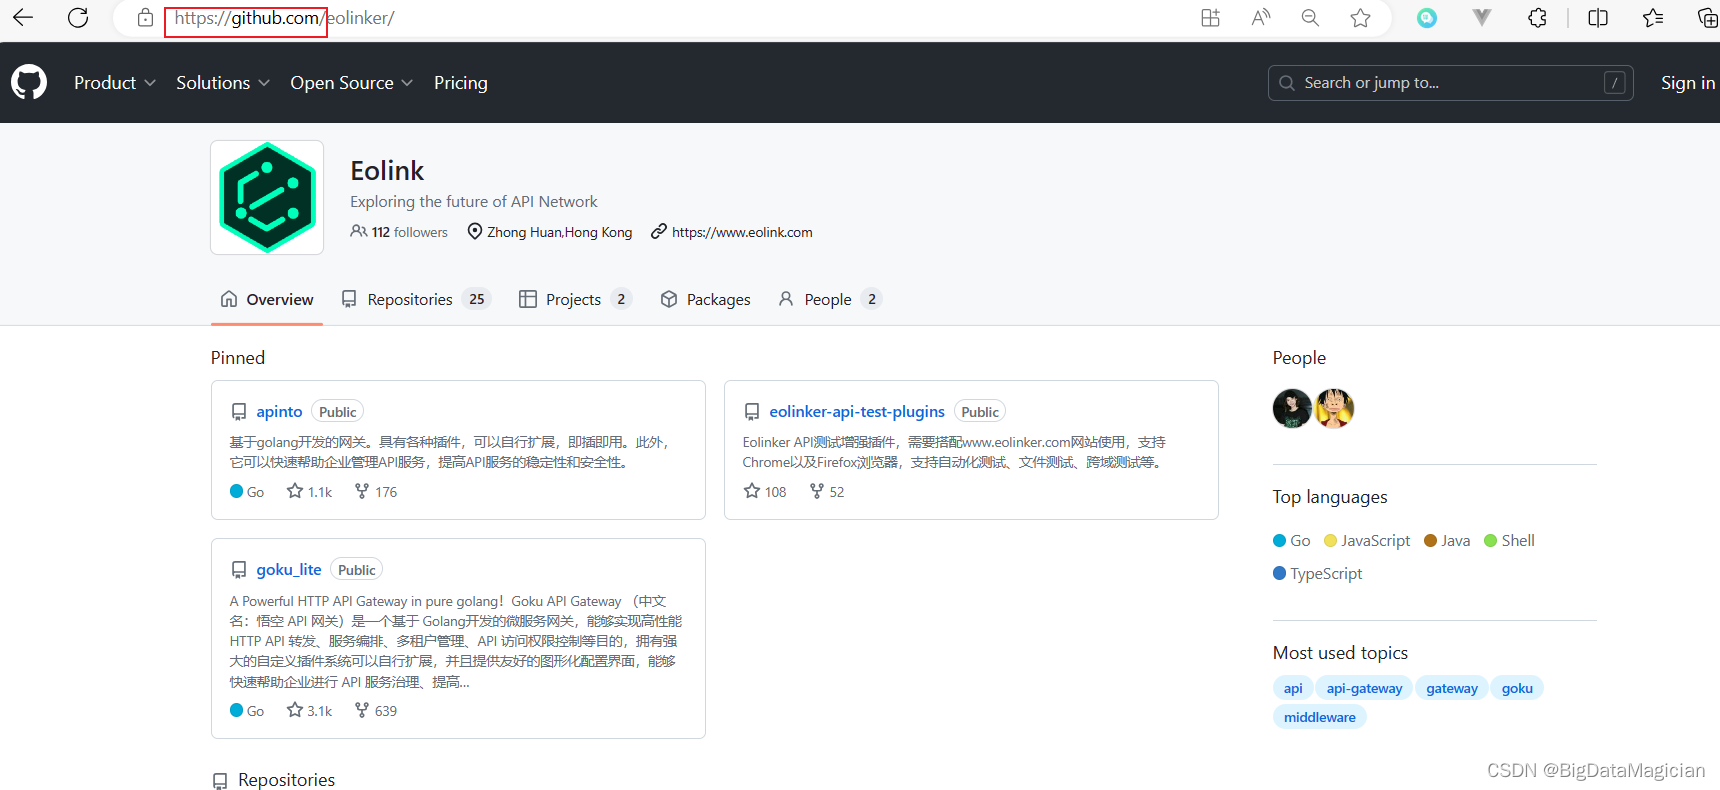Expand the Open Source dropdown menu
The width and height of the screenshot is (1720, 790).
351,83
